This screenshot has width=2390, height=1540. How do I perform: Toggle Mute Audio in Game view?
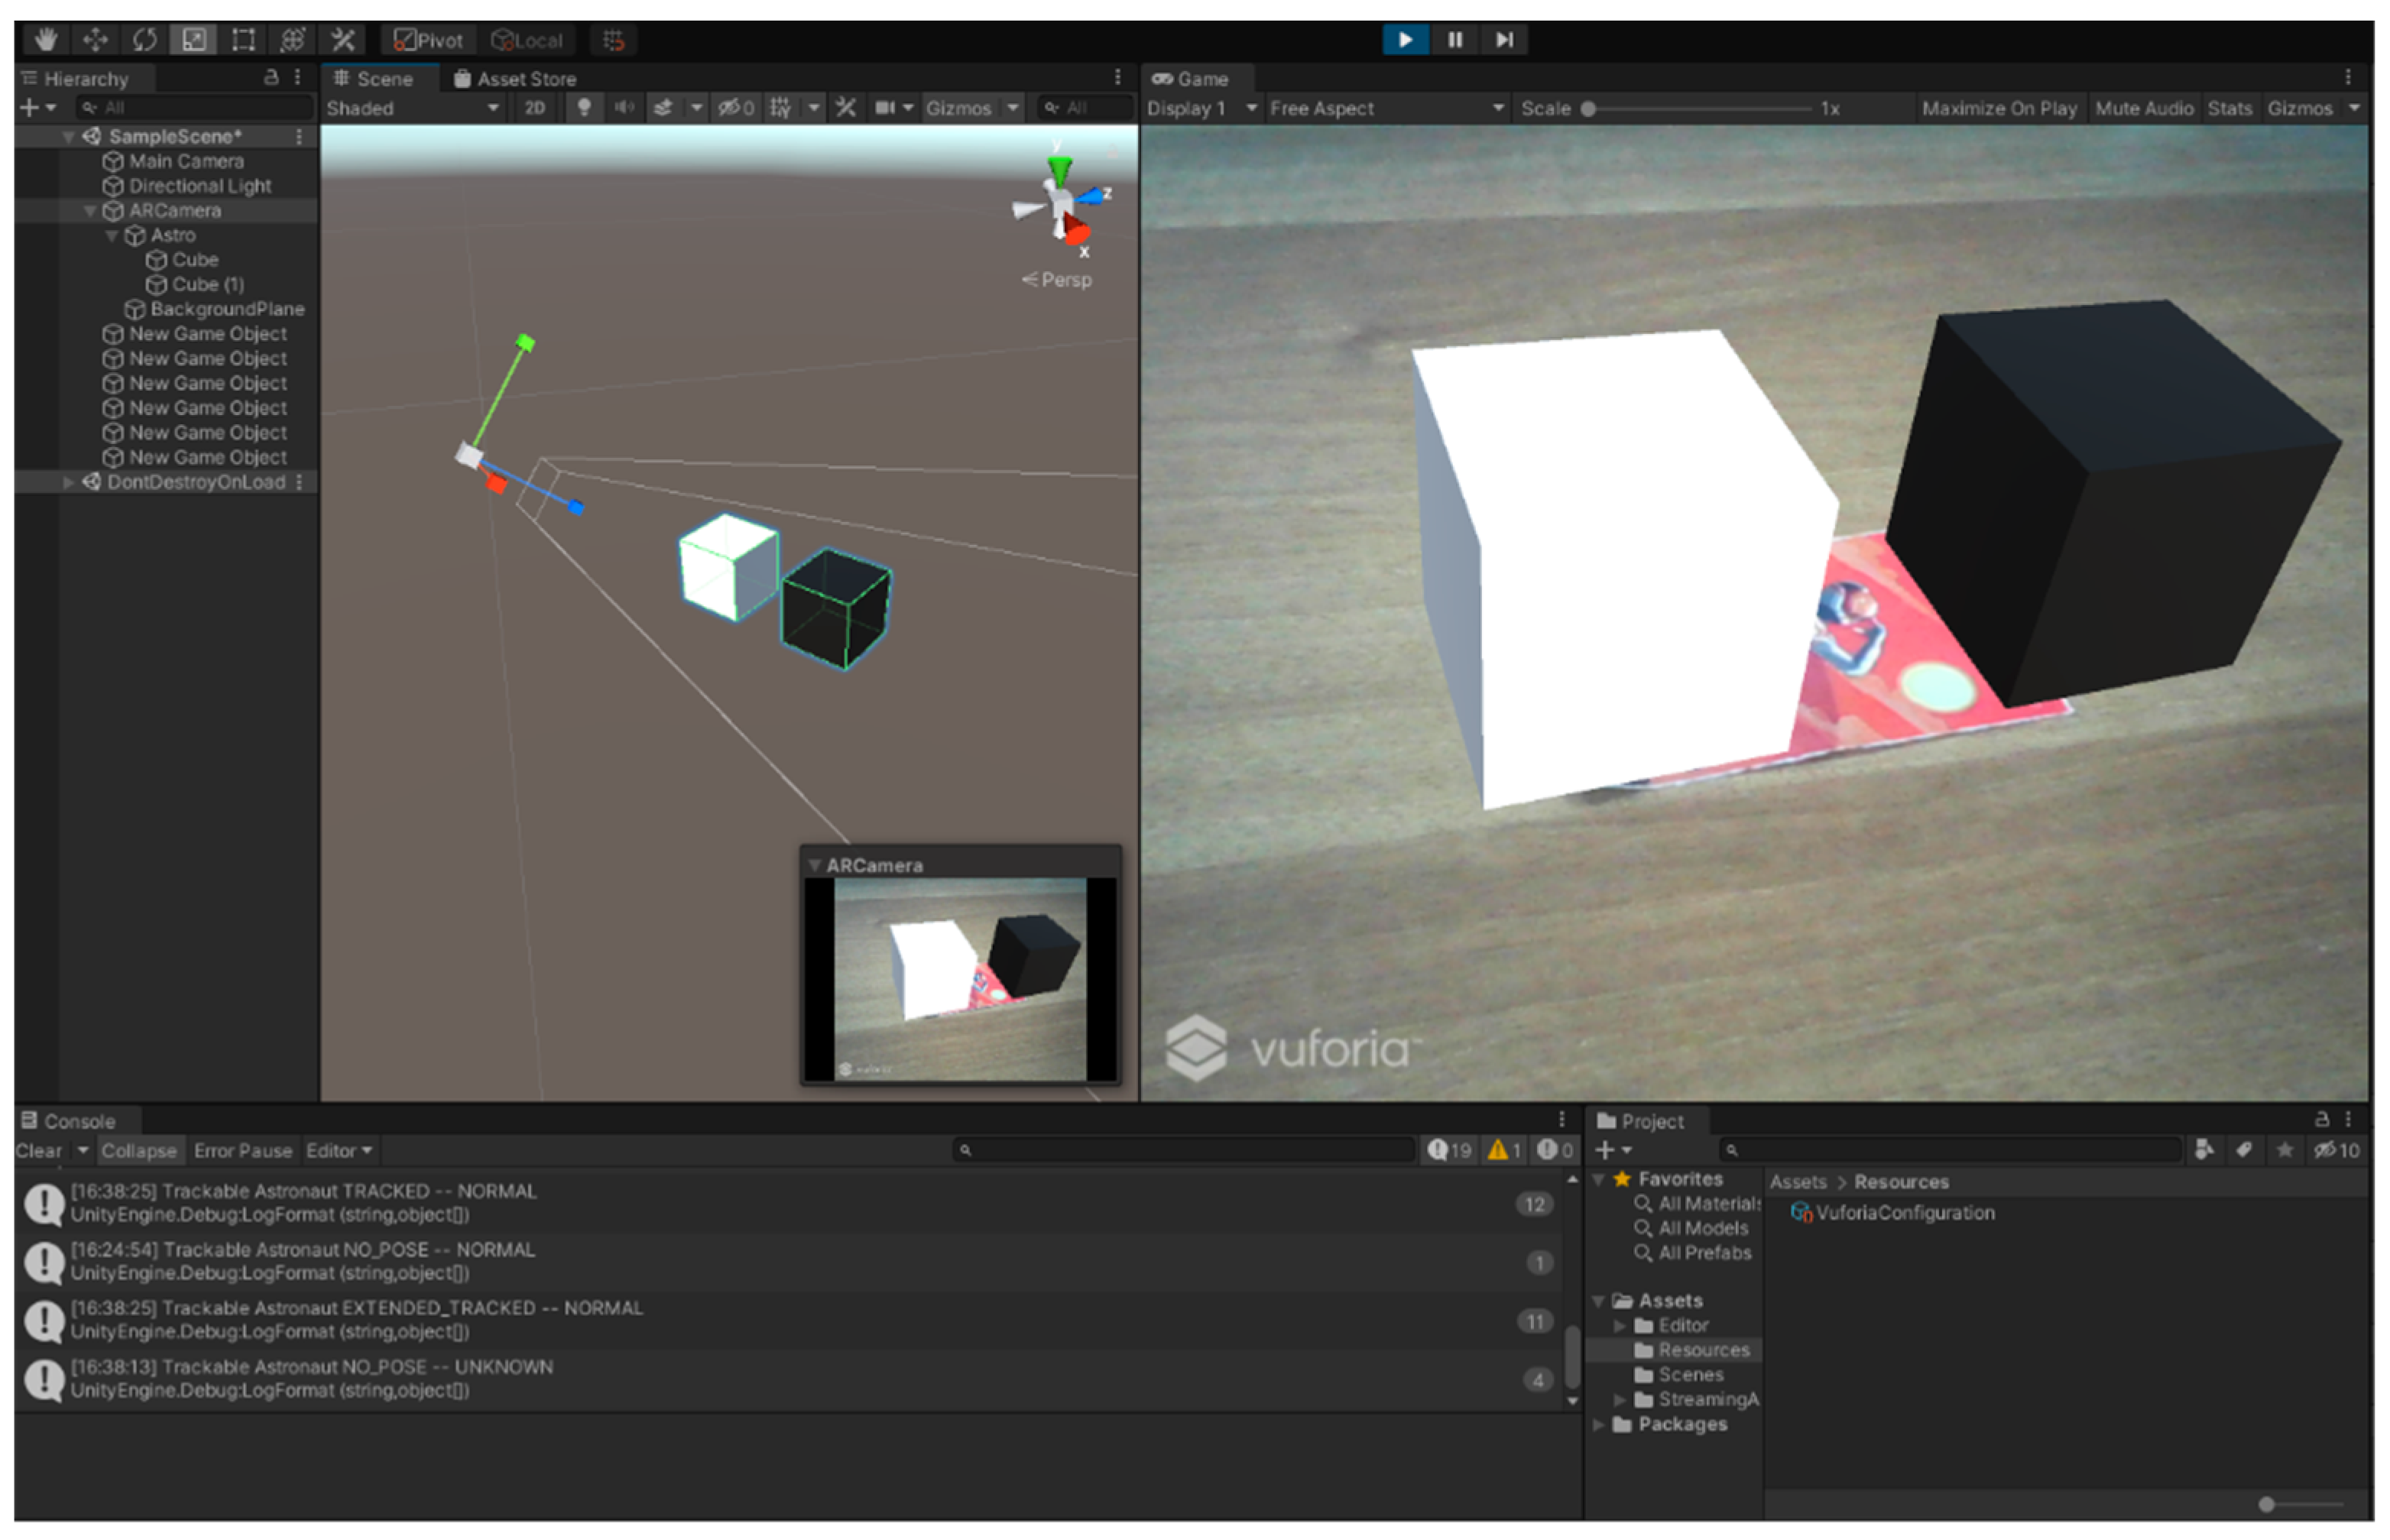click(2143, 108)
